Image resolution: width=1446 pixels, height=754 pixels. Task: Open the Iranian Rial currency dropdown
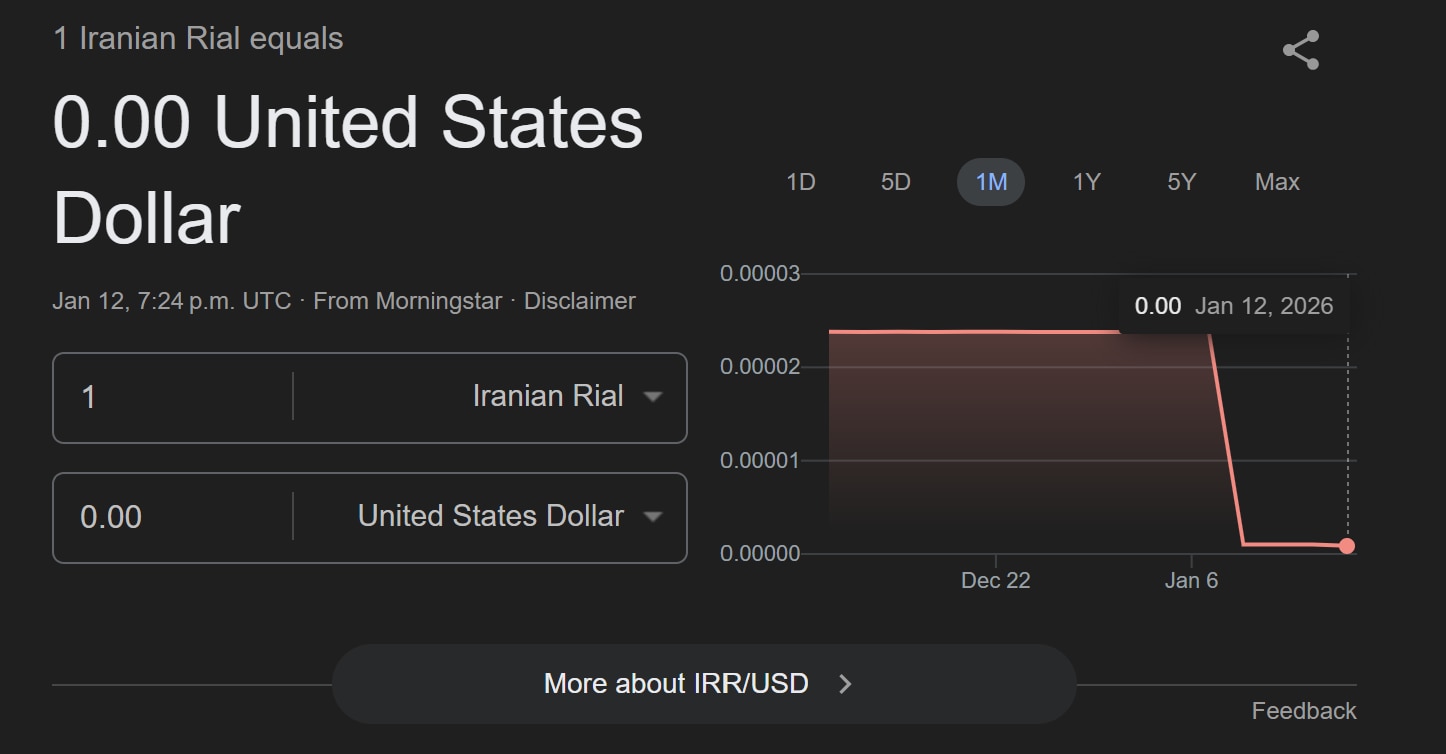click(566, 397)
